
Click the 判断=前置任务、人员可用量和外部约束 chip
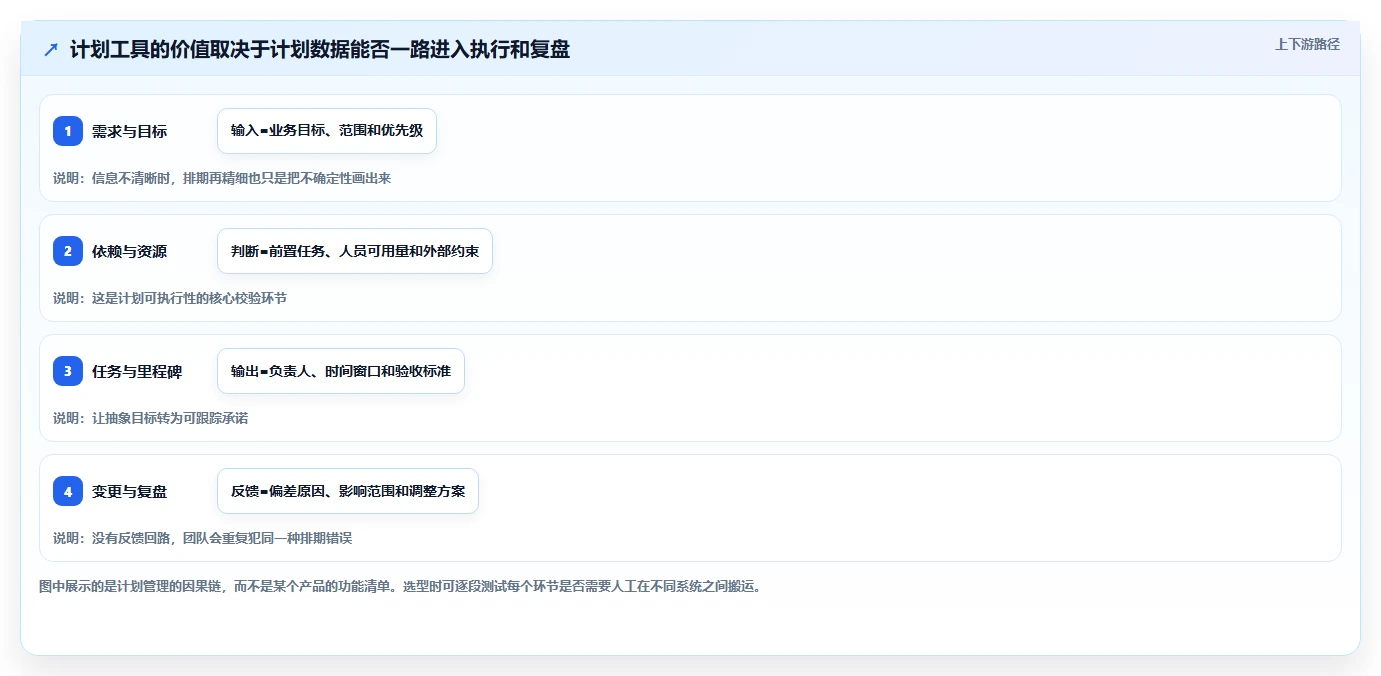[355, 251]
